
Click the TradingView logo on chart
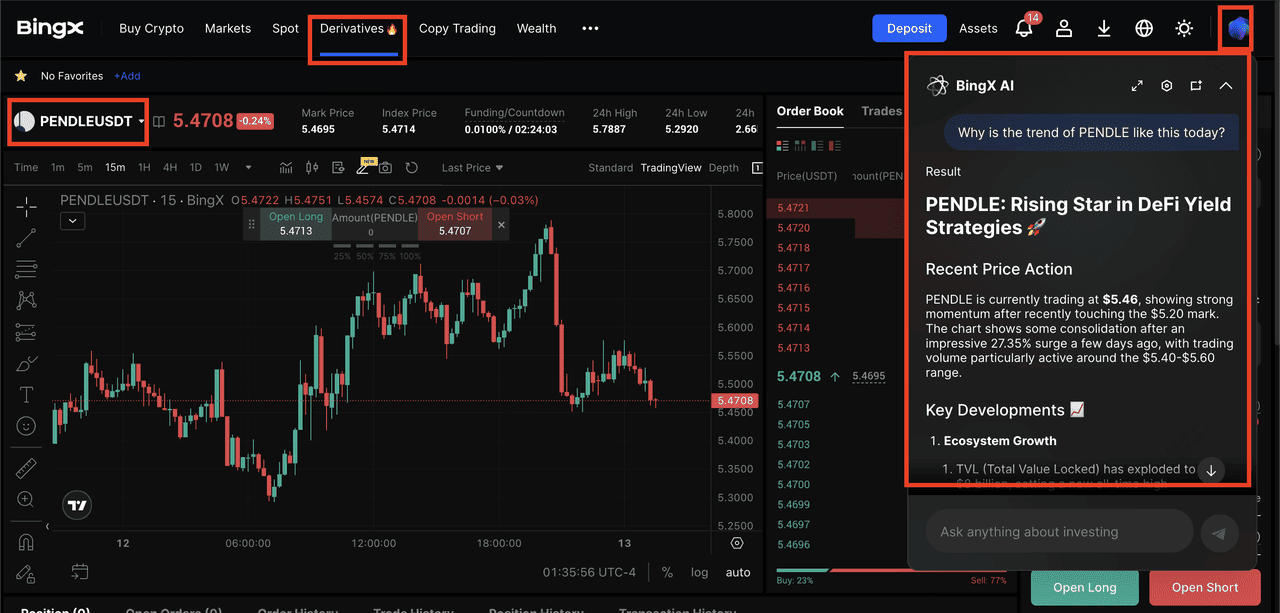pyautogui.click(x=77, y=505)
